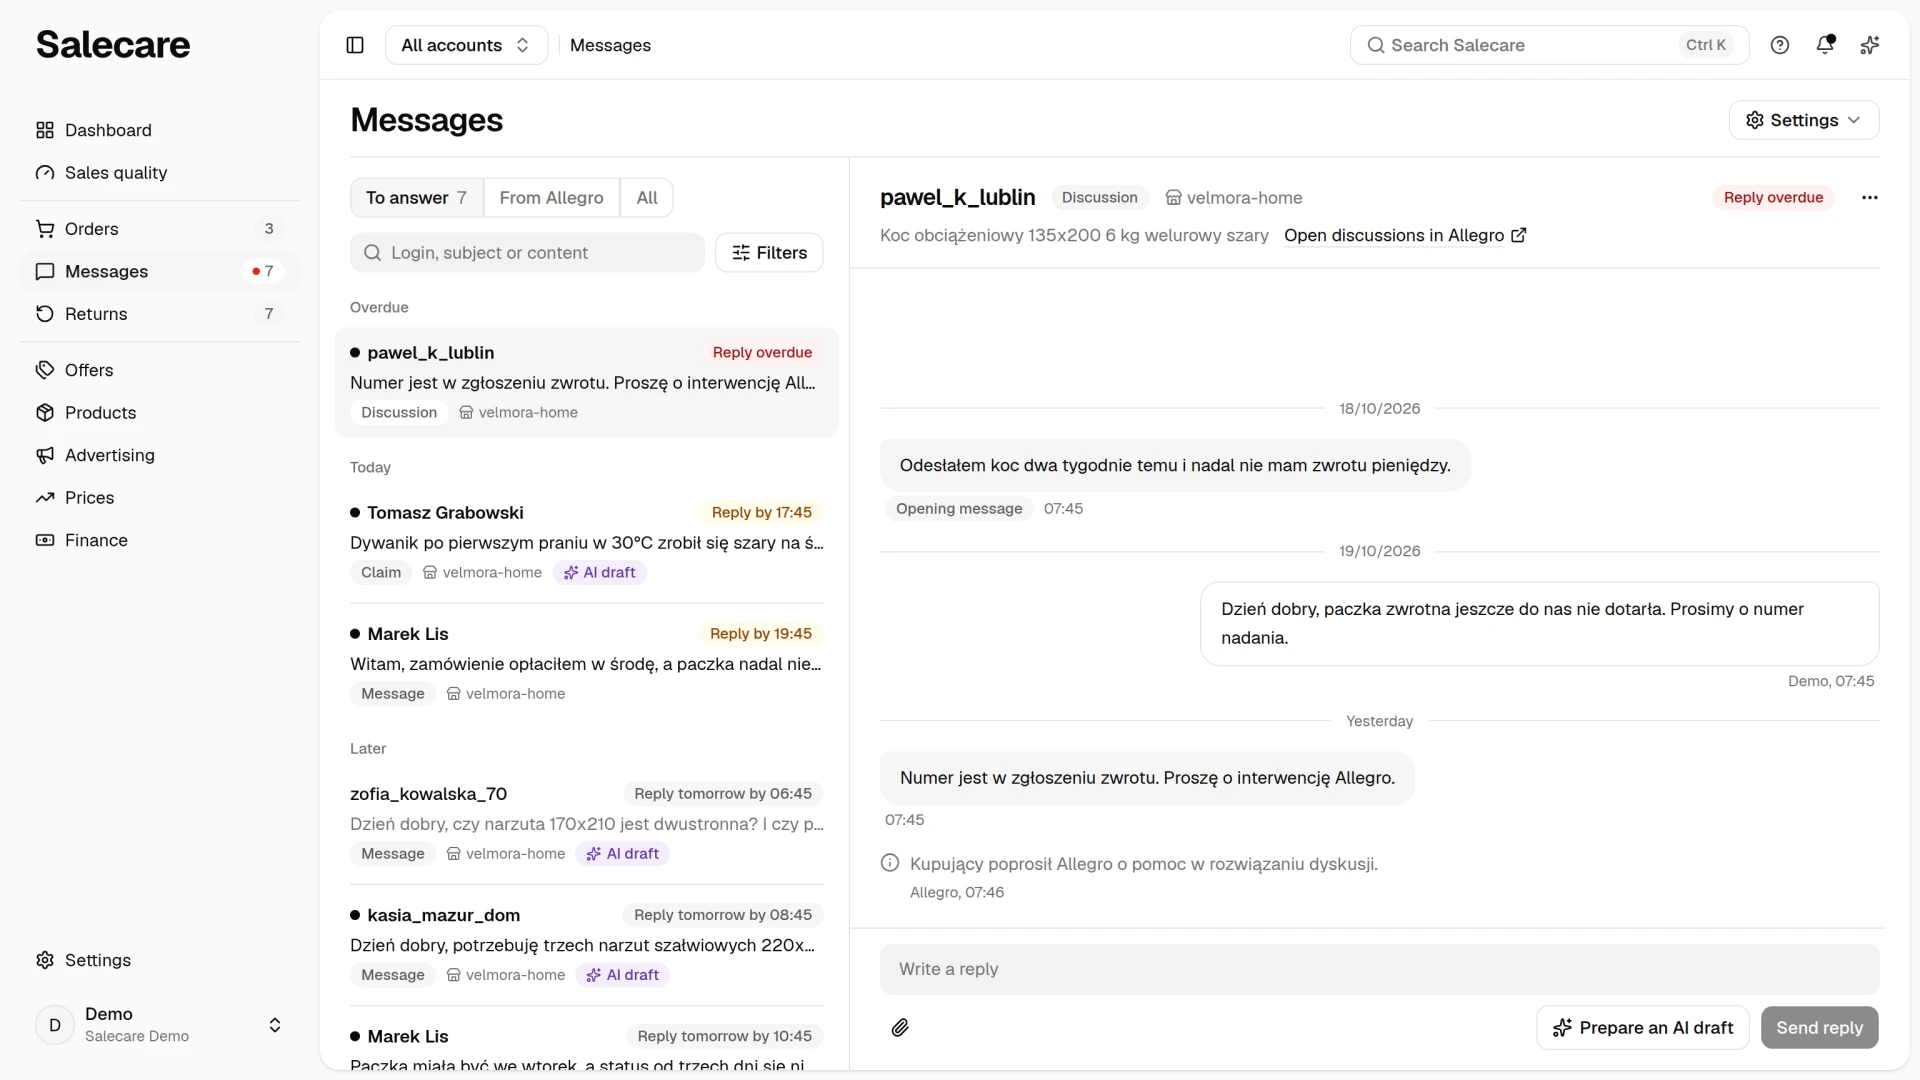Viewport: 1920px width, 1080px height.
Task: Open Advertising section
Action: [x=160, y=455]
